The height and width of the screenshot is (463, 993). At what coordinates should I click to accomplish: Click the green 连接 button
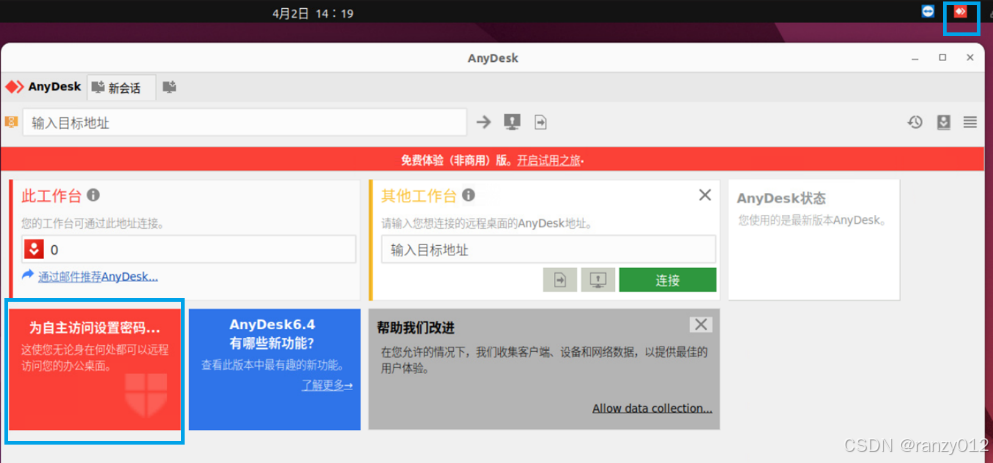click(667, 280)
